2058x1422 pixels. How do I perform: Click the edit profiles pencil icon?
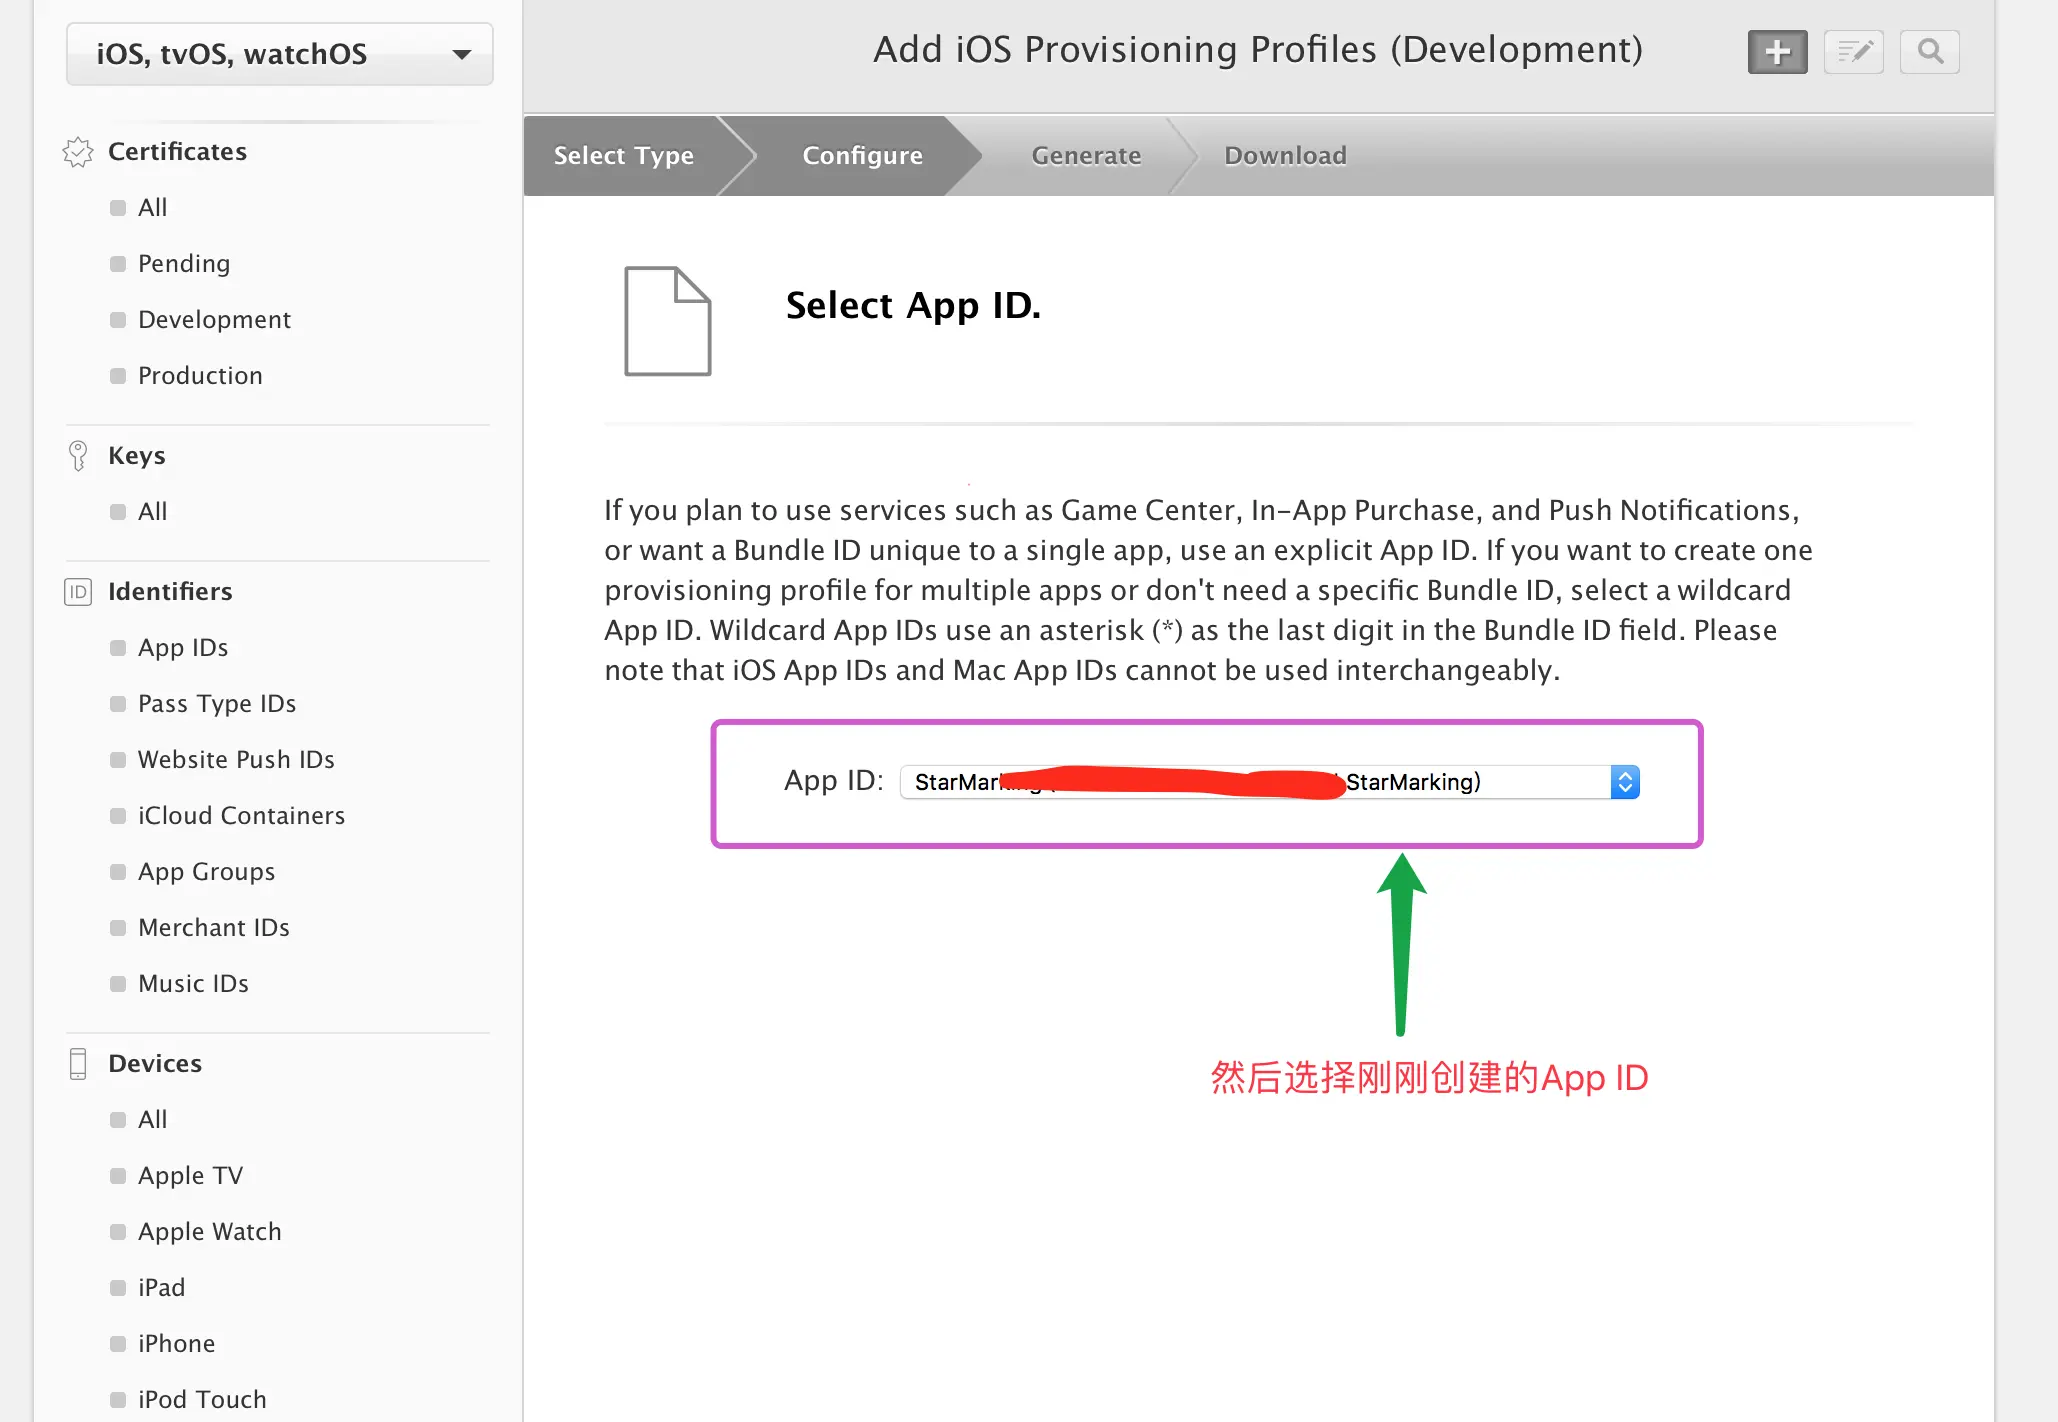click(1853, 52)
